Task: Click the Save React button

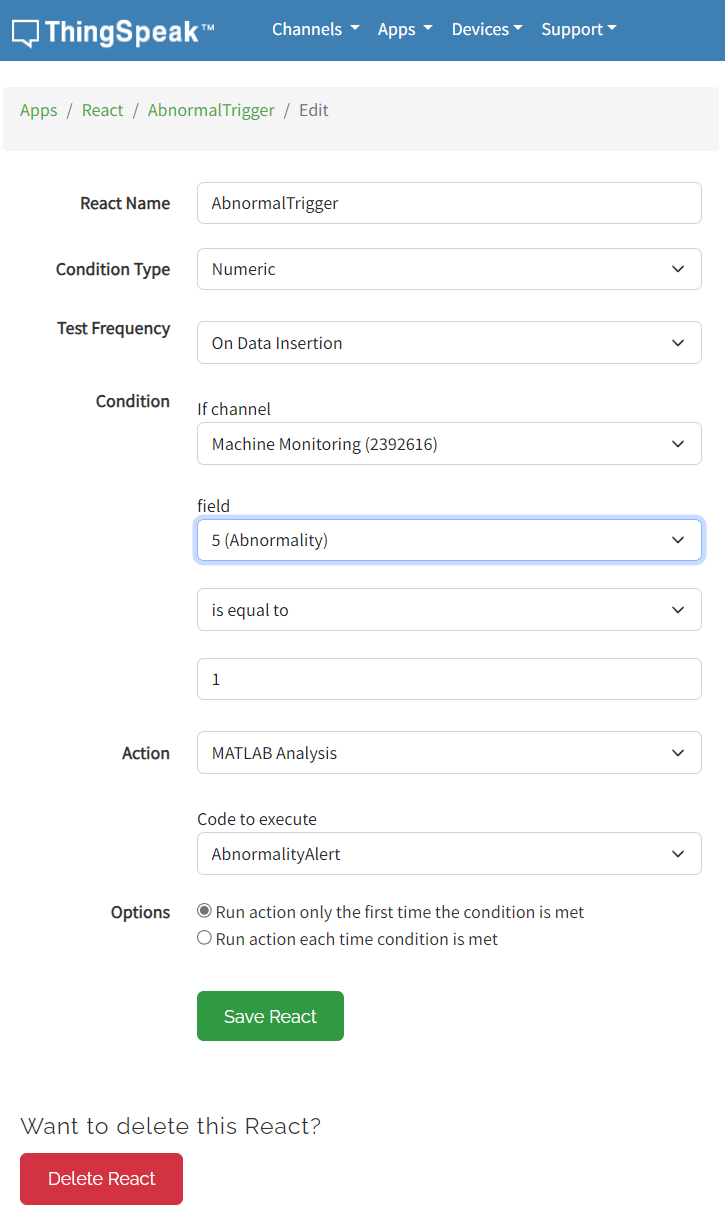Action: 270,1016
